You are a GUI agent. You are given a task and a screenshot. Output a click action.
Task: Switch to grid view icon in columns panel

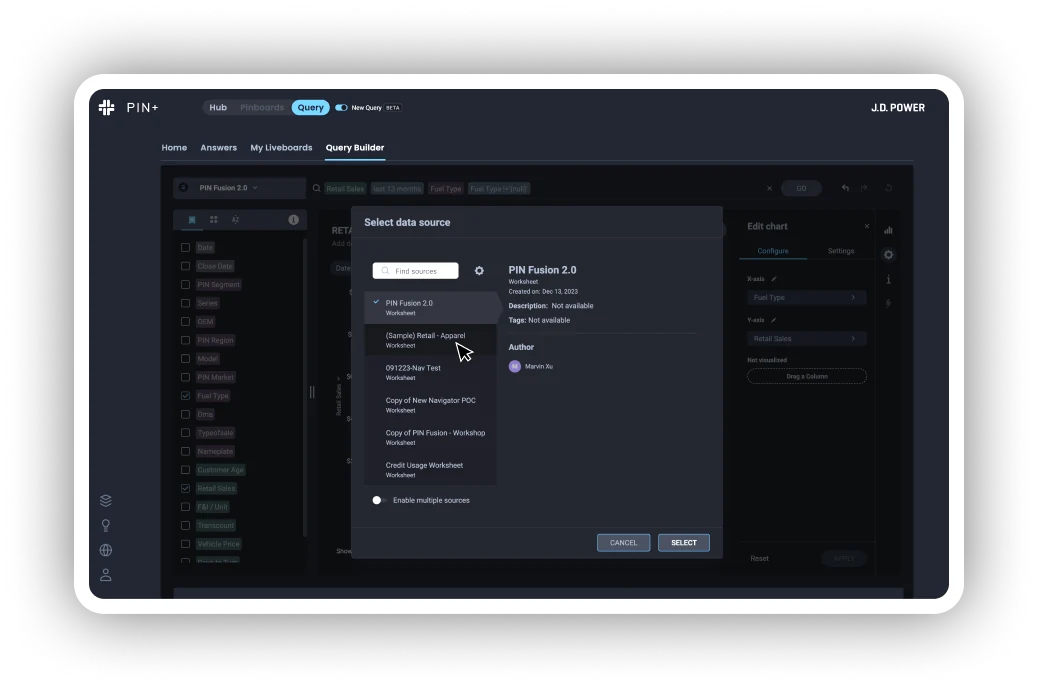214,220
